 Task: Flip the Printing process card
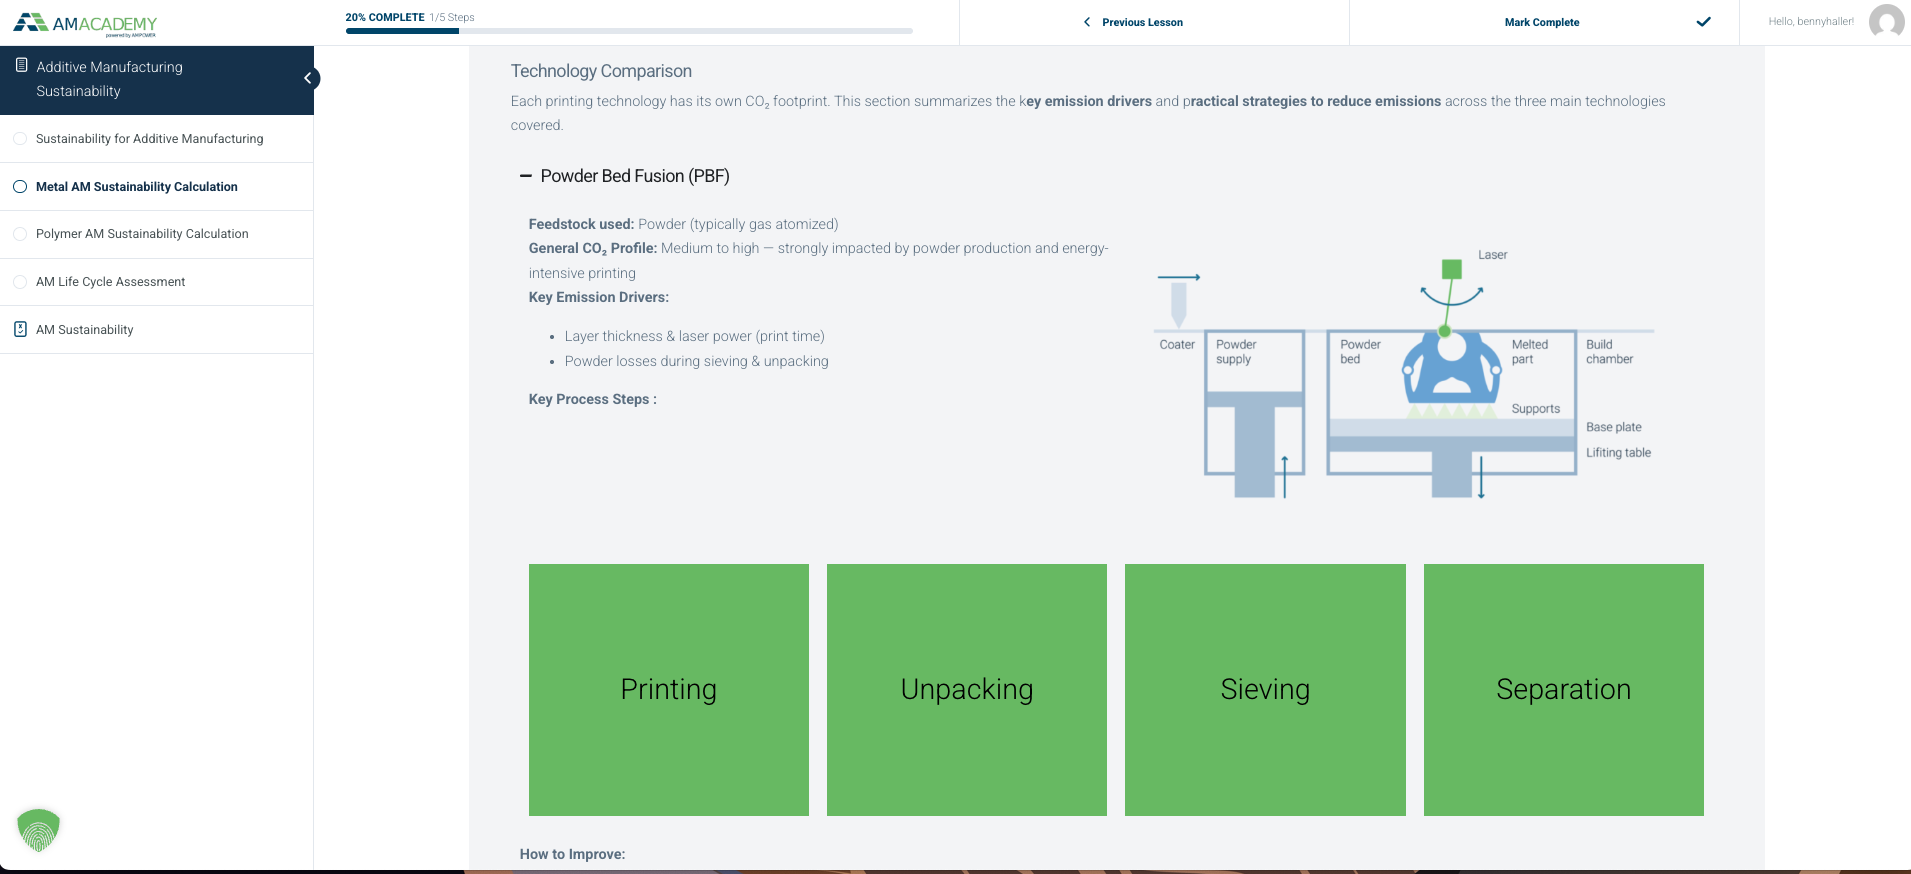point(669,690)
